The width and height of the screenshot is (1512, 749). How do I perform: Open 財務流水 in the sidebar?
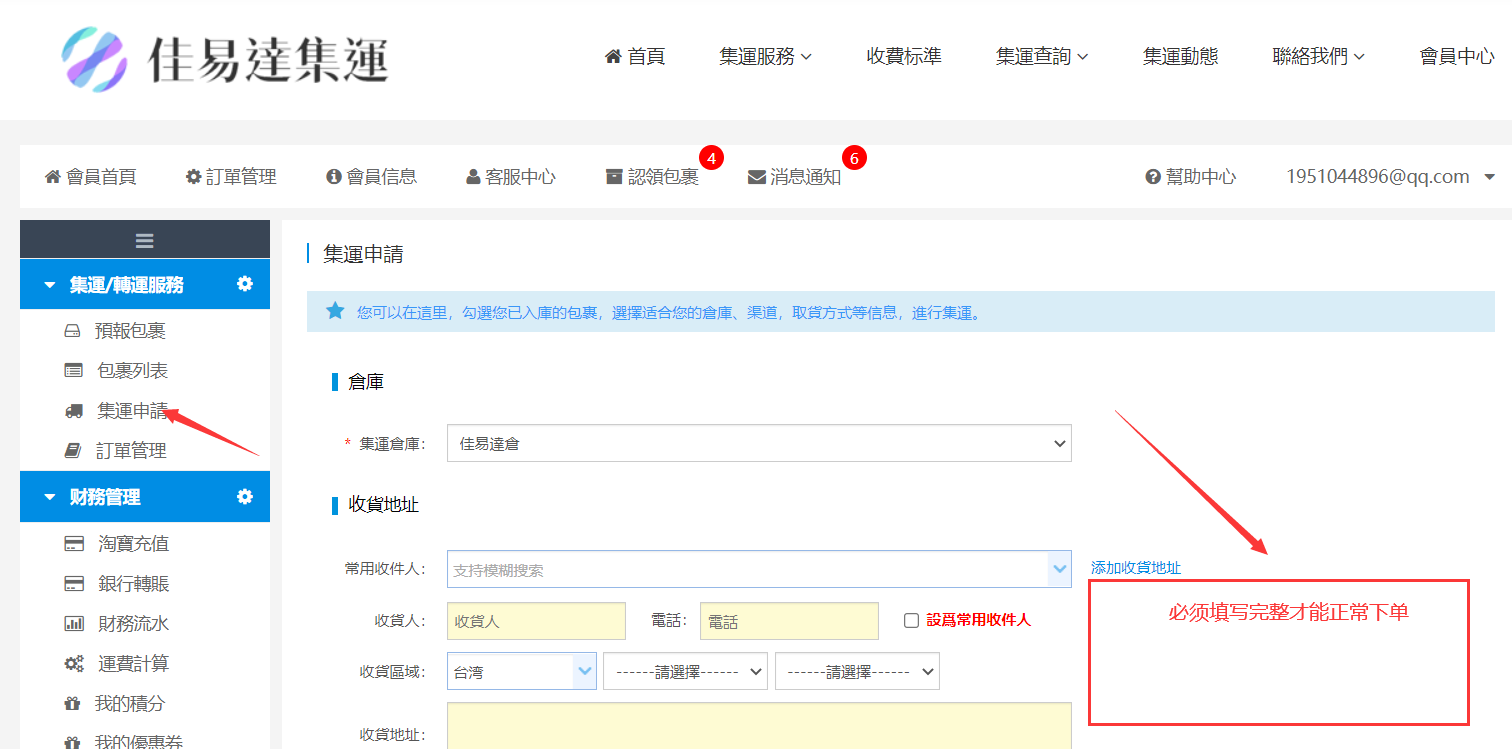click(x=133, y=624)
